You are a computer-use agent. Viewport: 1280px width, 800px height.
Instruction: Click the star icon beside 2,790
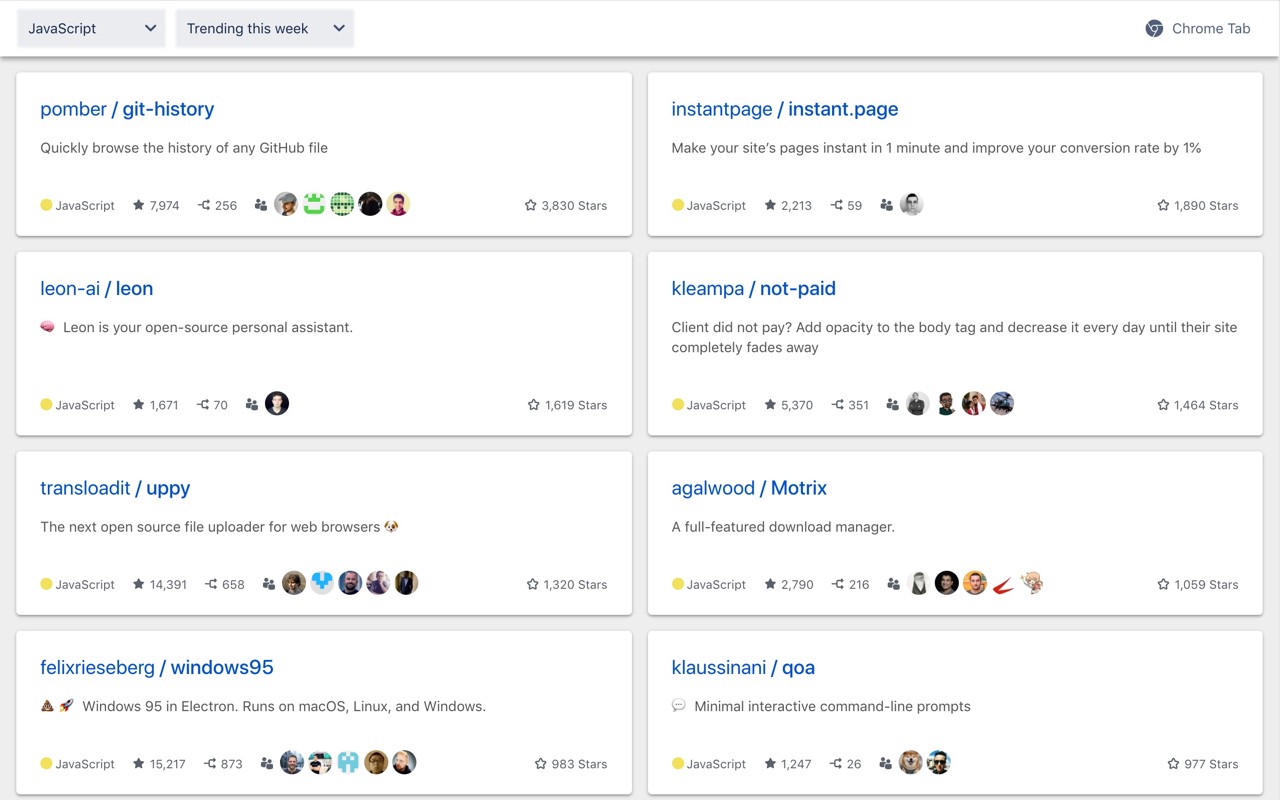[770, 584]
